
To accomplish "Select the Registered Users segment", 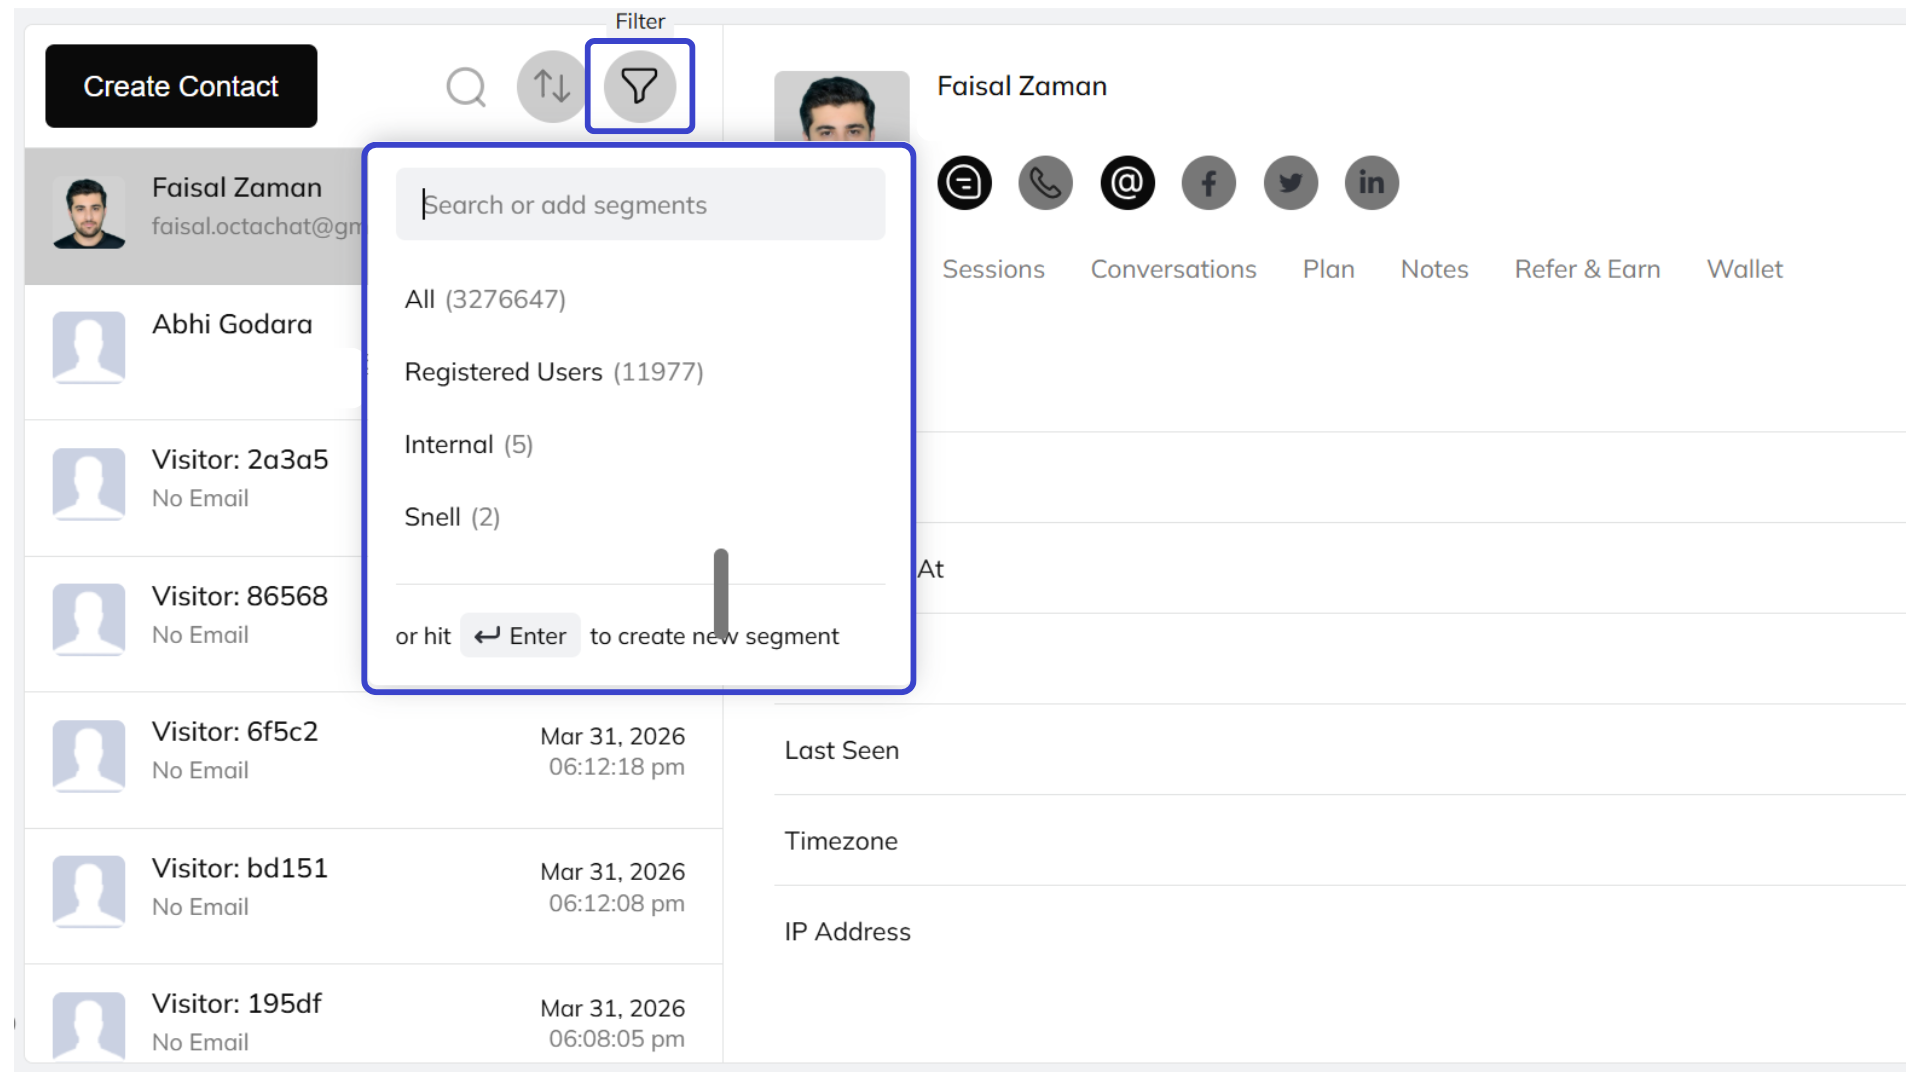I will (554, 371).
